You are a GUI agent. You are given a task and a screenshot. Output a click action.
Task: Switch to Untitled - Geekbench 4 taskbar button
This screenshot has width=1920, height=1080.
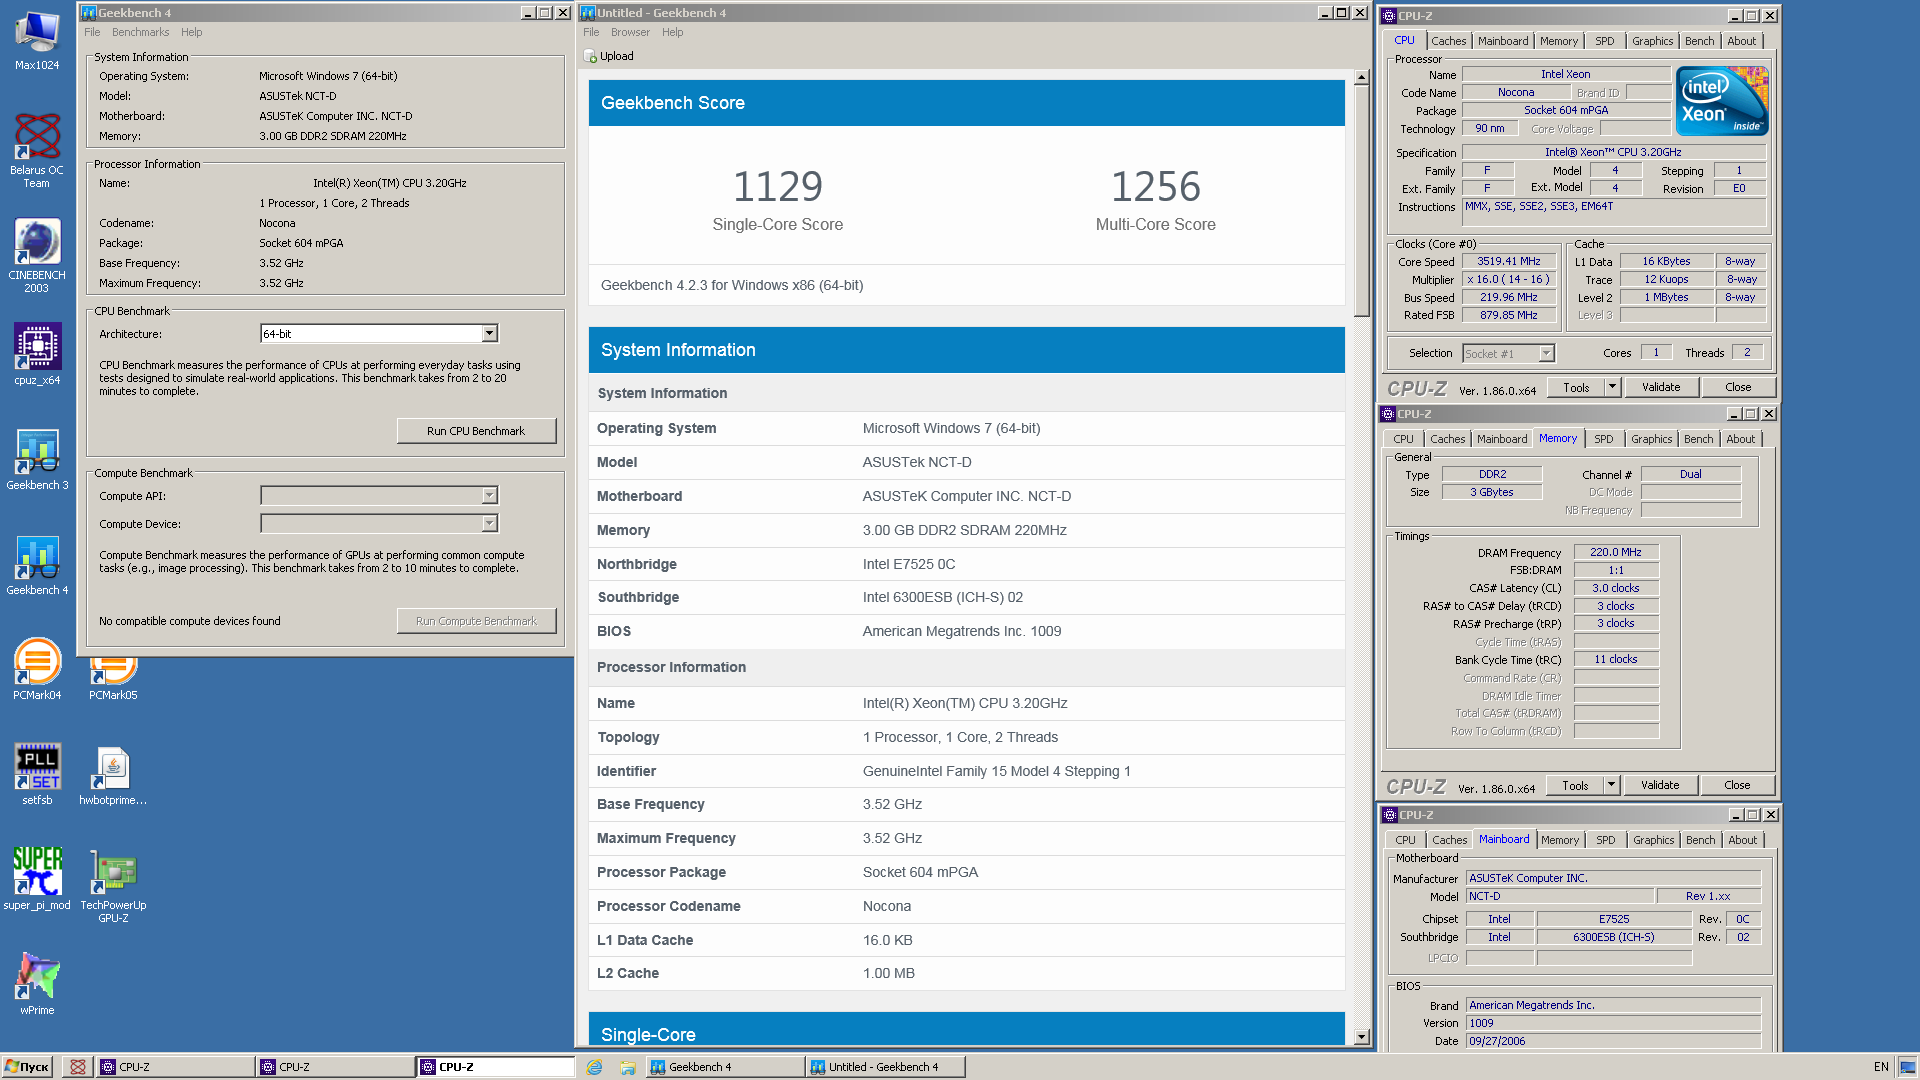click(x=885, y=1067)
